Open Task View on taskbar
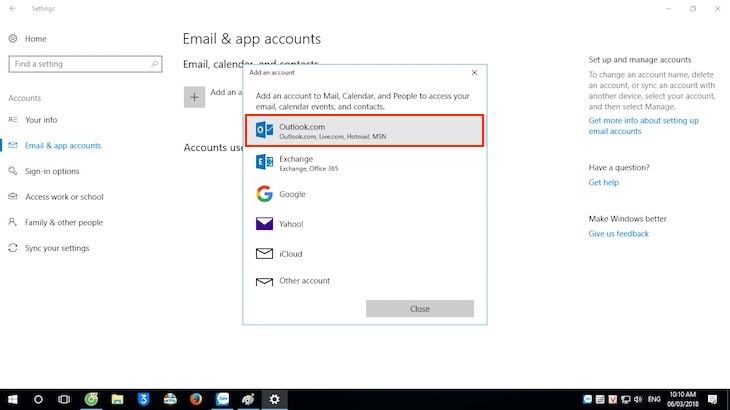The height and width of the screenshot is (410, 730). click(64, 399)
